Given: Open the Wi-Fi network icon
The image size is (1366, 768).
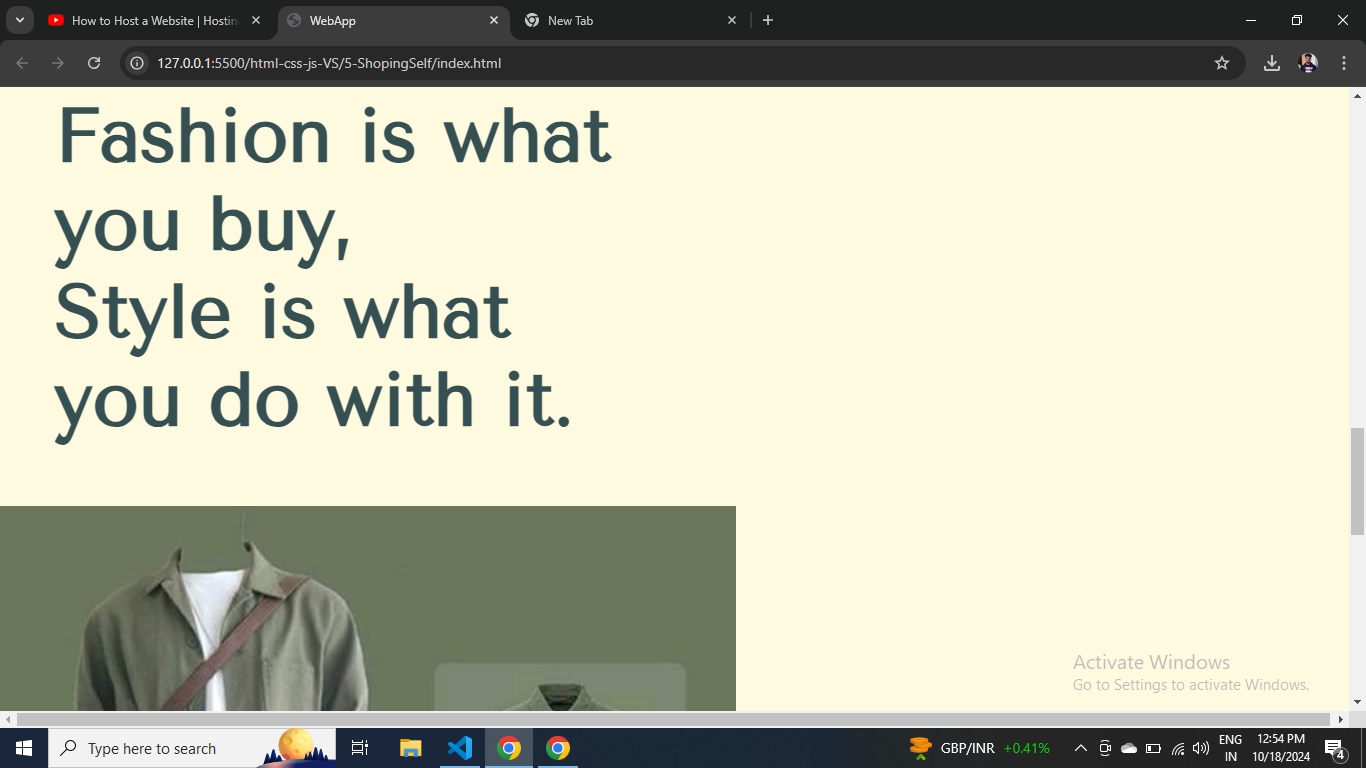Looking at the screenshot, I should [1178, 748].
